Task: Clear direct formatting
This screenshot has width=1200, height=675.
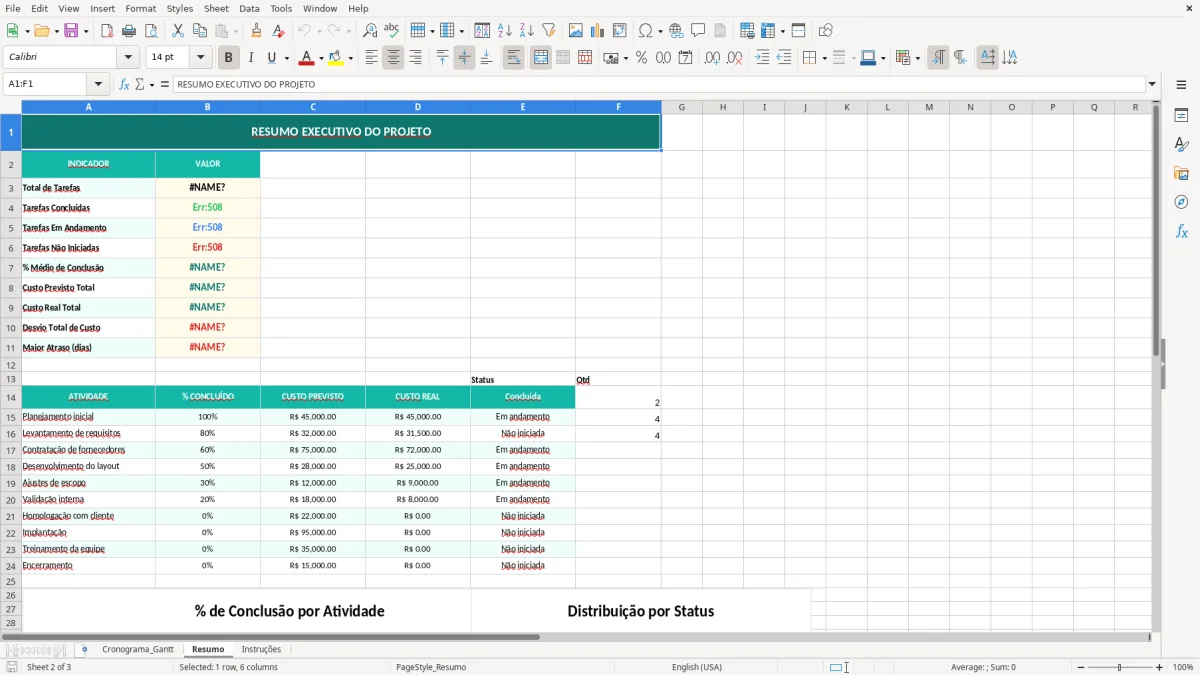Action: pos(279,31)
